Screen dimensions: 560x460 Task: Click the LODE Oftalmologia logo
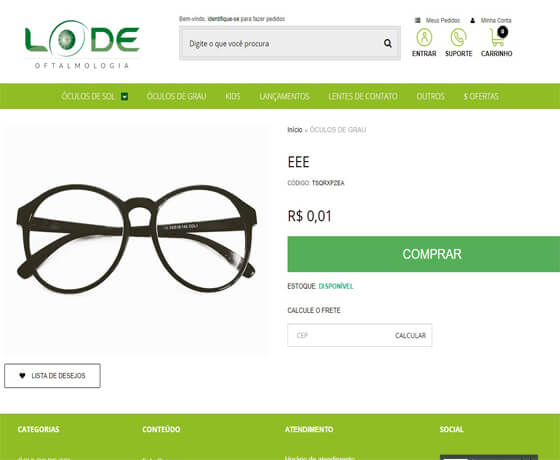click(x=82, y=44)
